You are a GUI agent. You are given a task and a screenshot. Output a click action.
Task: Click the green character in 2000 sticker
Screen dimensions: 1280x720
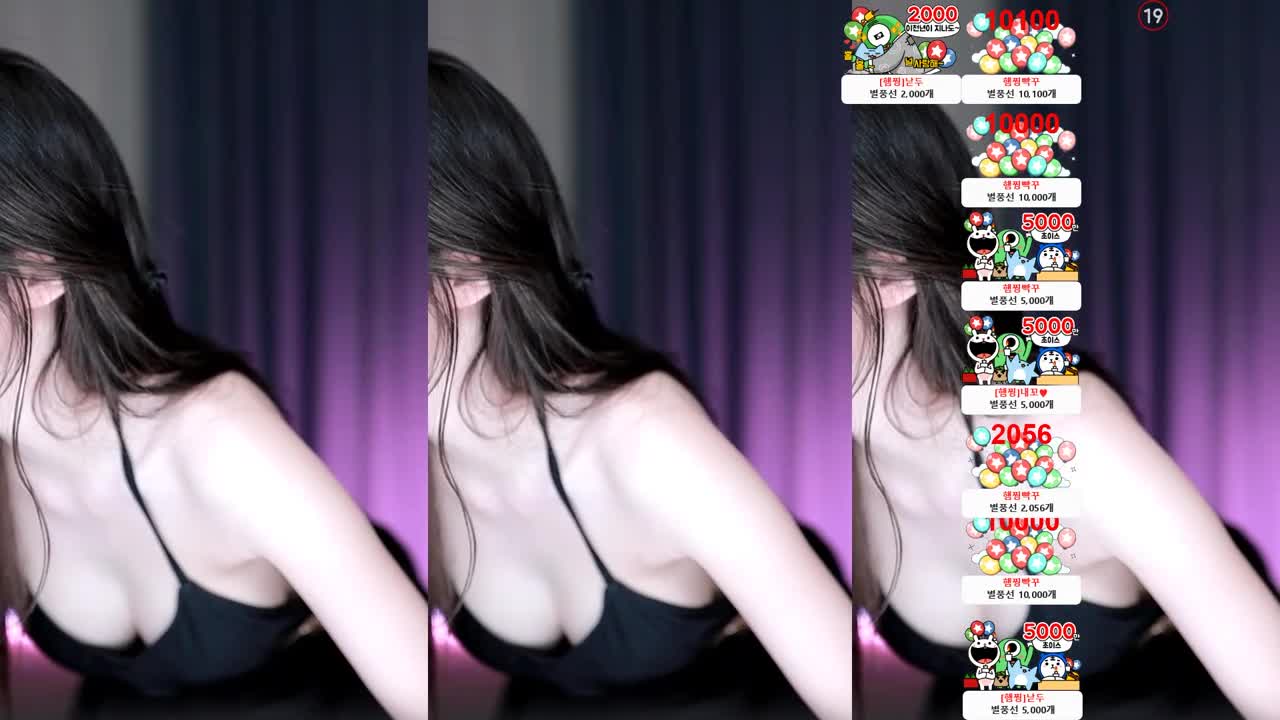pyautogui.click(x=880, y=40)
